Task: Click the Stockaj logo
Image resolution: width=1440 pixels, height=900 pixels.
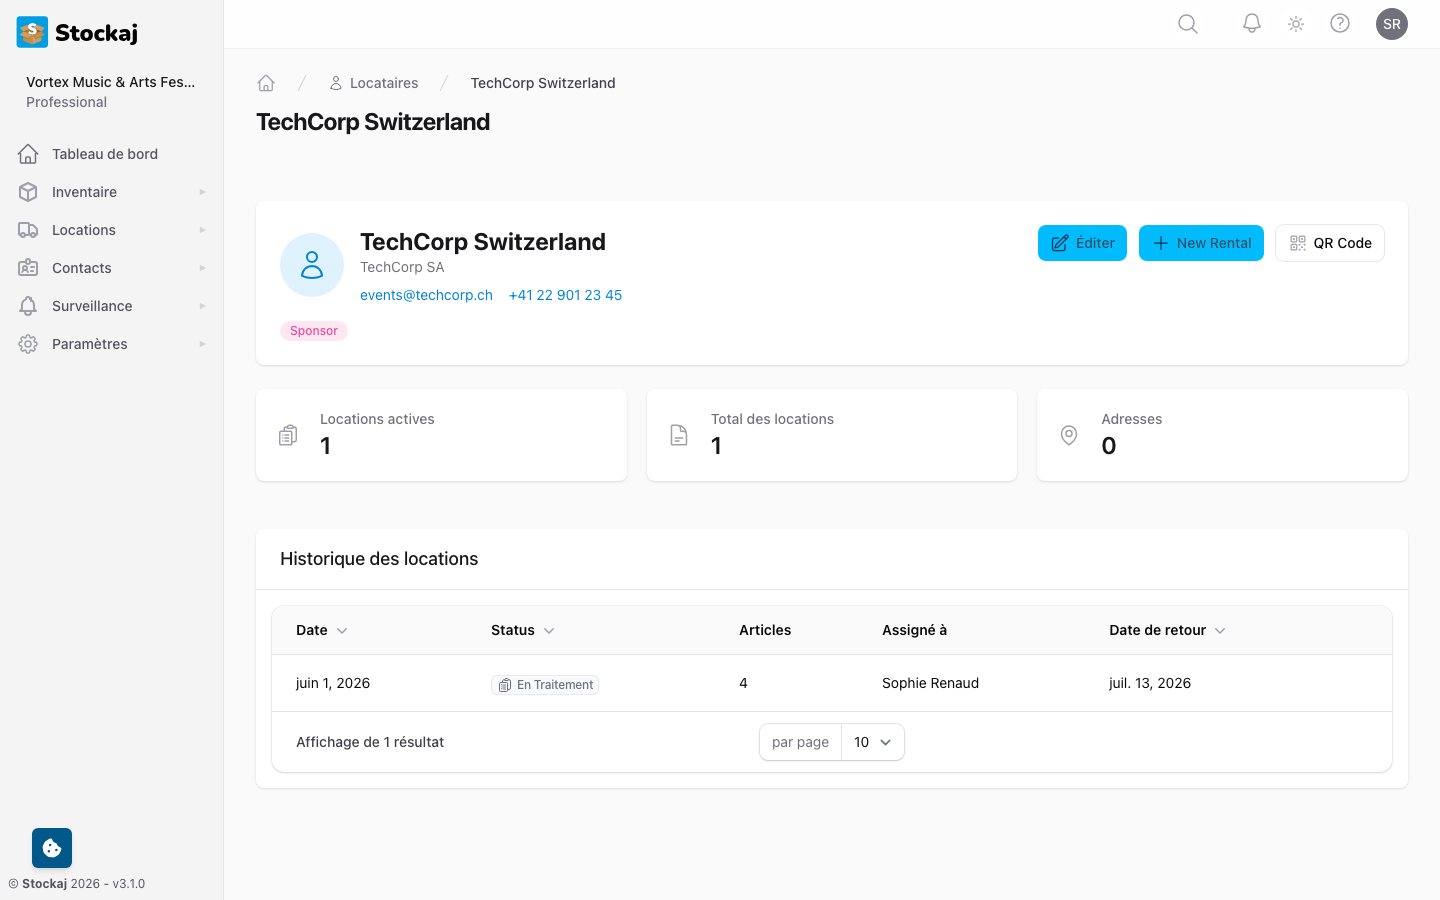Action: 78,32
